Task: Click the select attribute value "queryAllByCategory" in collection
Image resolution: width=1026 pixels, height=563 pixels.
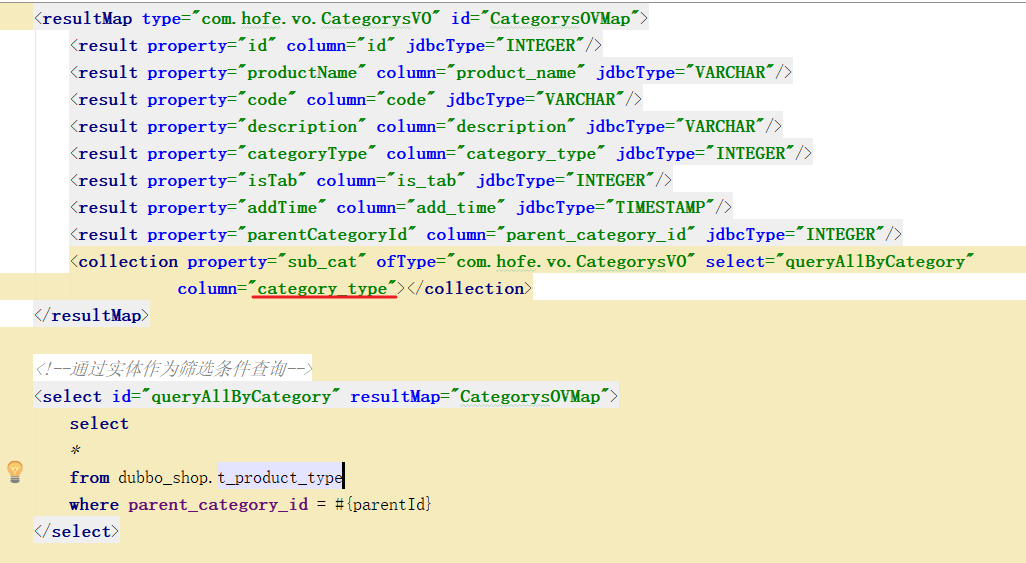Action: (875, 262)
